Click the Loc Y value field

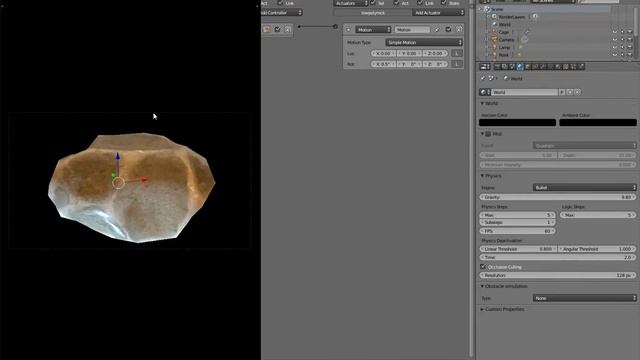coord(409,53)
